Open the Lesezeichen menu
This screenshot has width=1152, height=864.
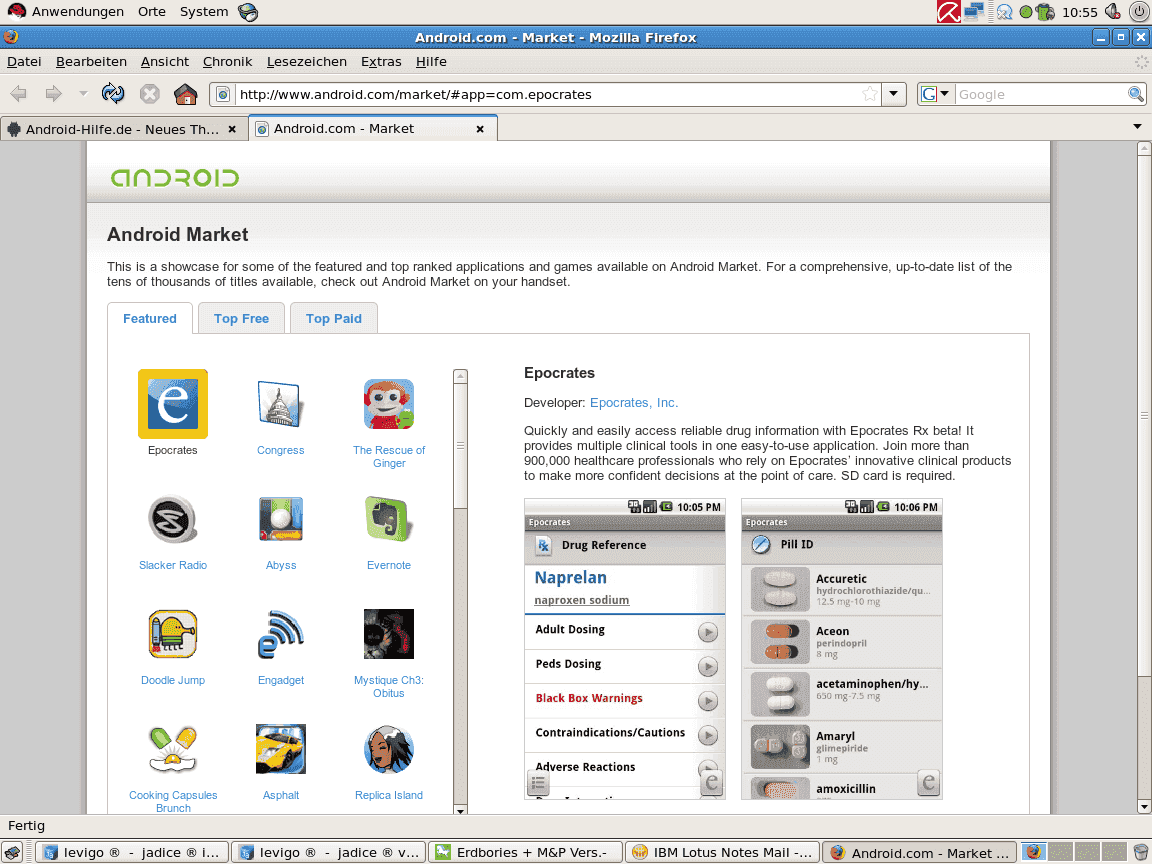click(x=306, y=62)
